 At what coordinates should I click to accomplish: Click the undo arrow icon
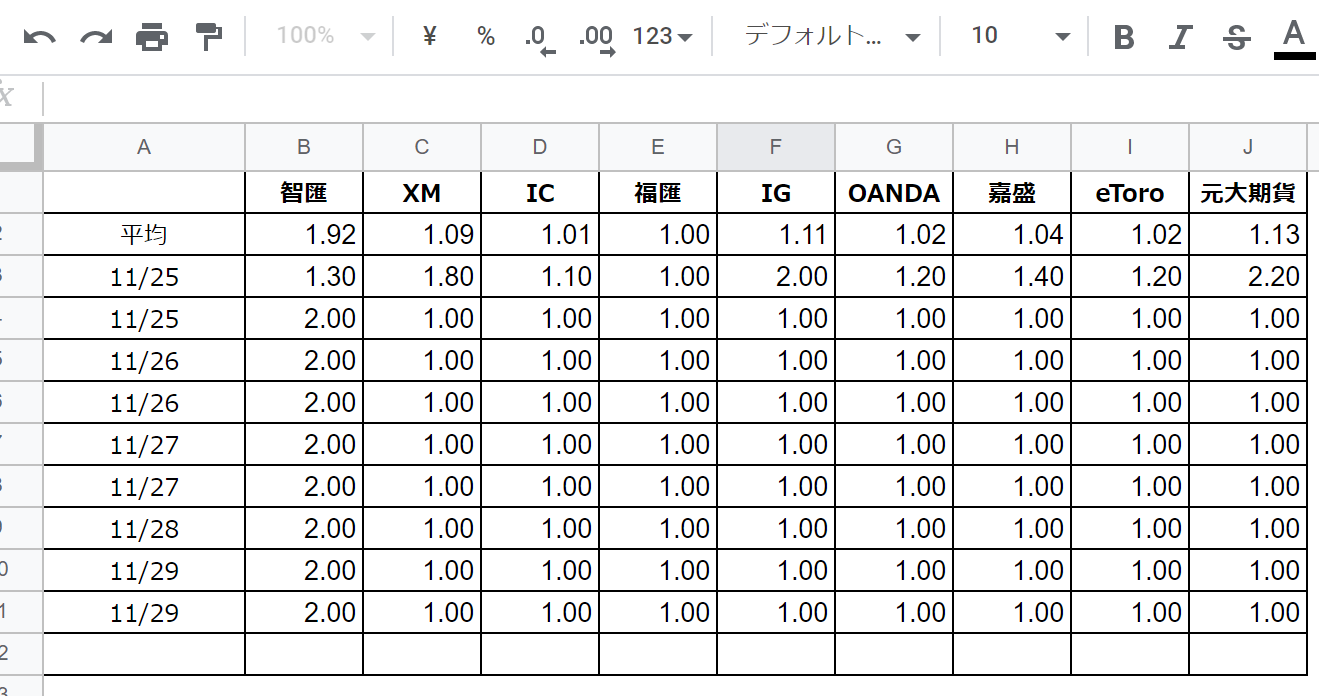[x=40, y=37]
